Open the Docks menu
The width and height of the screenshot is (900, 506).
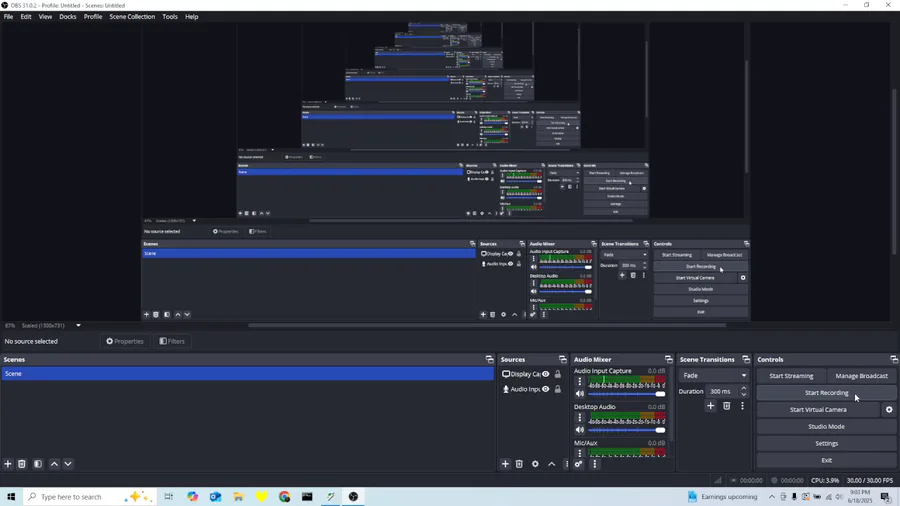click(68, 17)
